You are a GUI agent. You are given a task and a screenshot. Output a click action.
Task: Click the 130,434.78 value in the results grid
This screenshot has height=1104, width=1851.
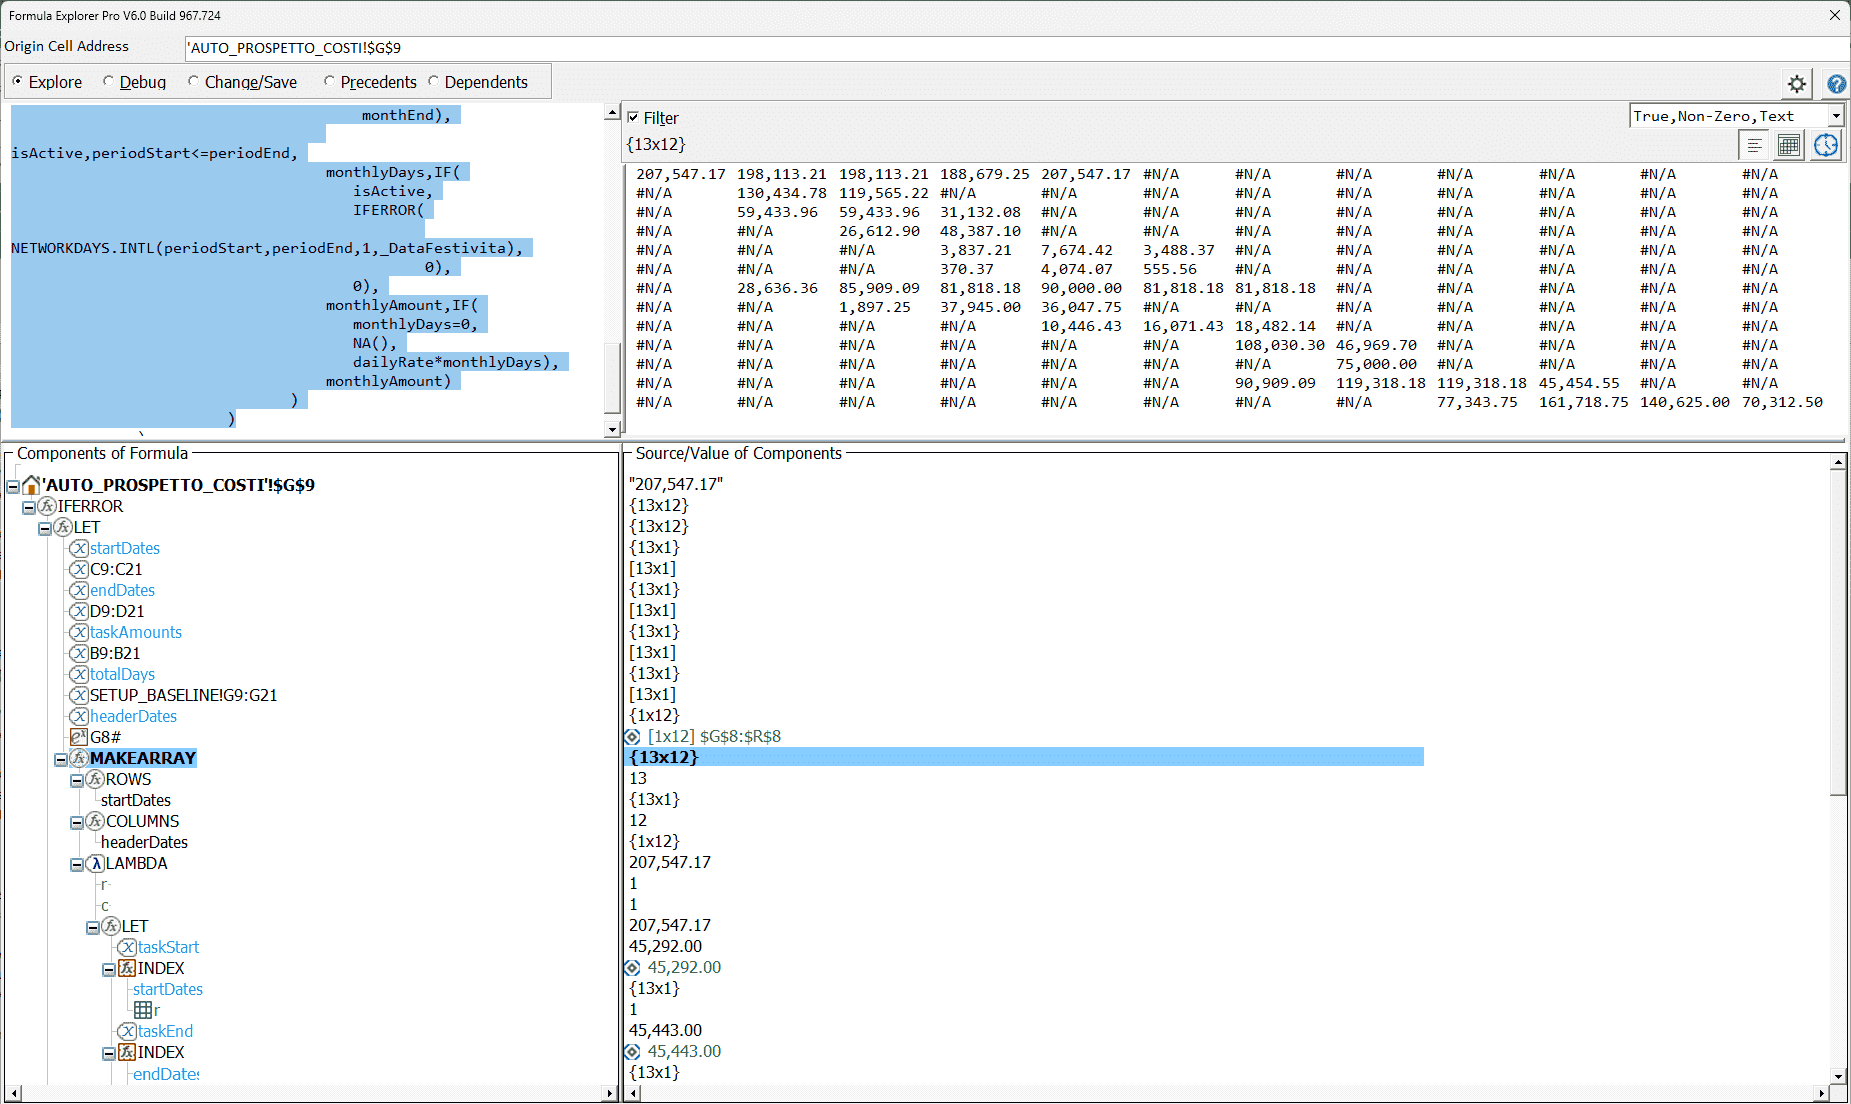[782, 193]
